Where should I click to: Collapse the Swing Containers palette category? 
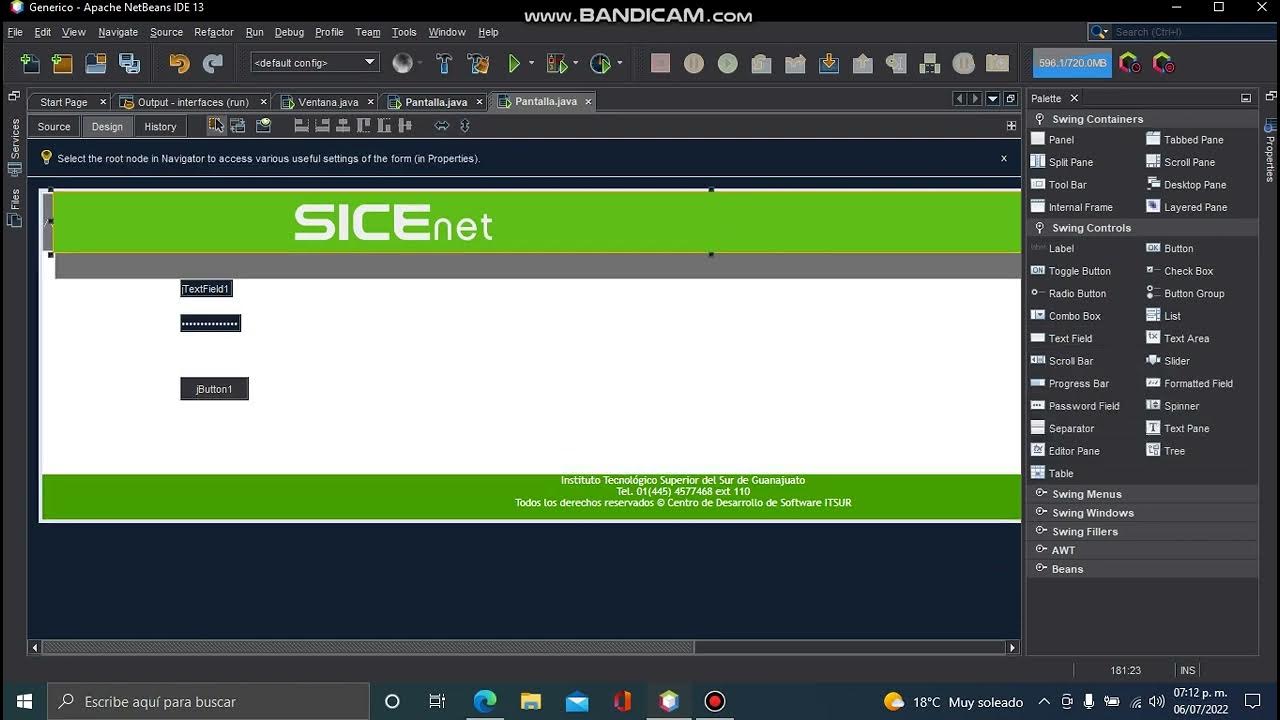tap(1040, 119)
